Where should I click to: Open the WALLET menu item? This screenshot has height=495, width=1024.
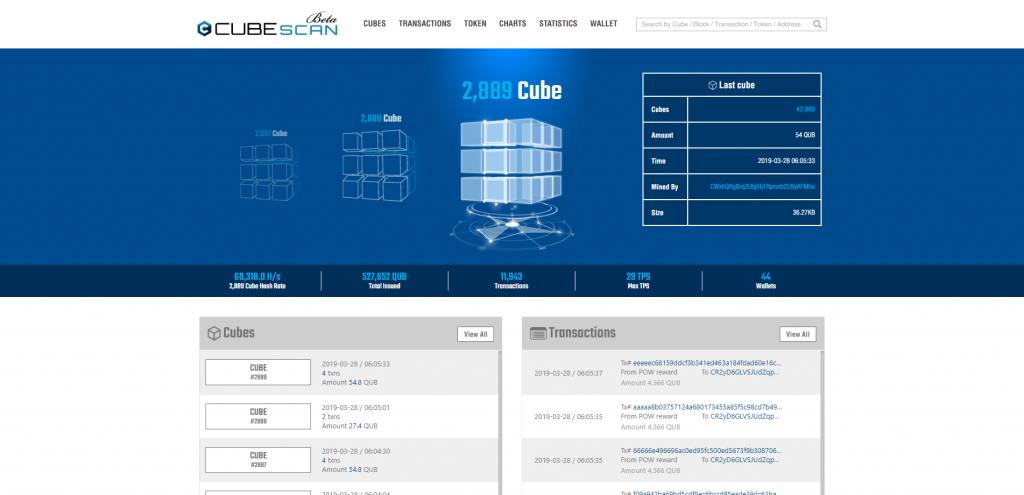(603, 24)
